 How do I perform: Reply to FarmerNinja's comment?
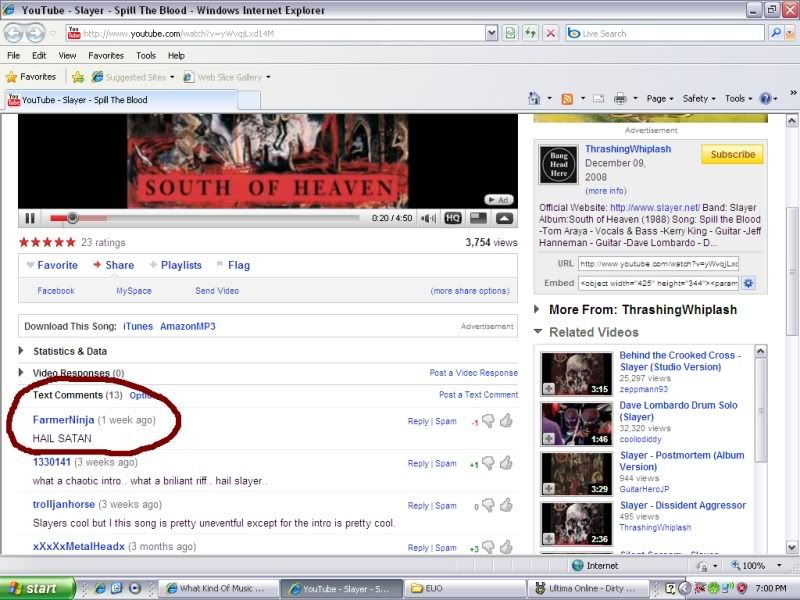(418, 421)
